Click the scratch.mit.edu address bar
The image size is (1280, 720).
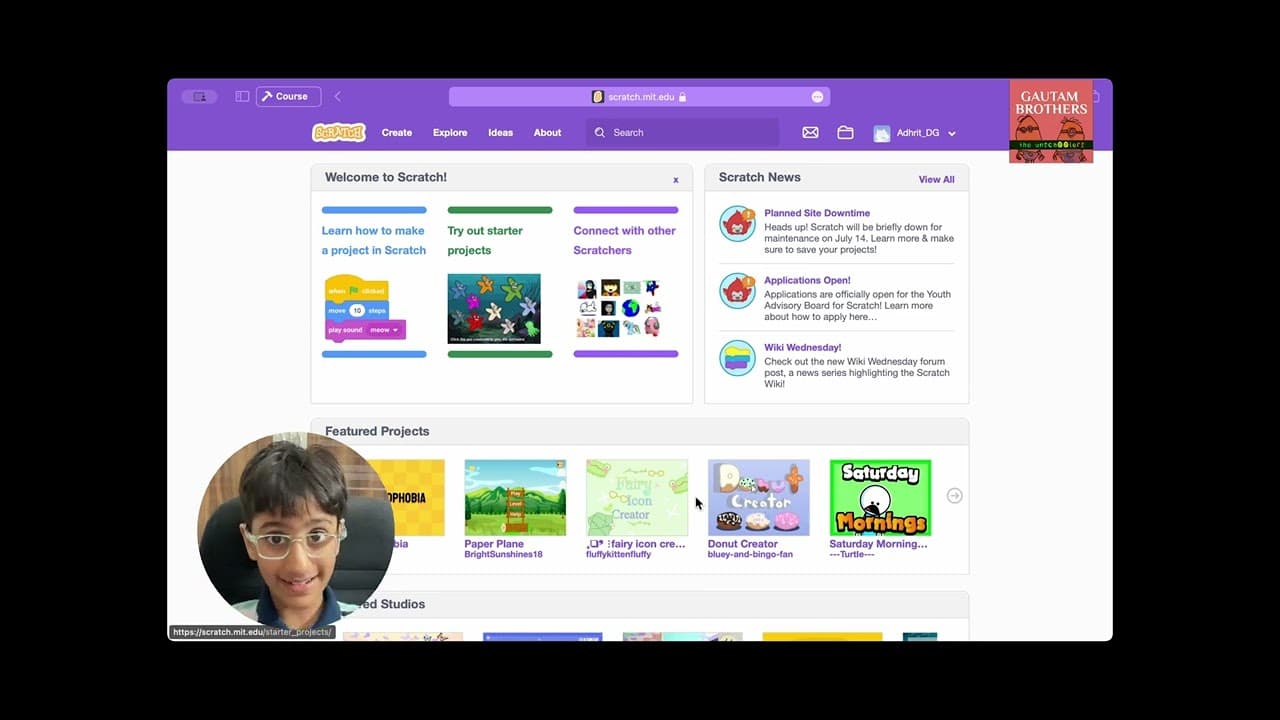pos(639,97)
